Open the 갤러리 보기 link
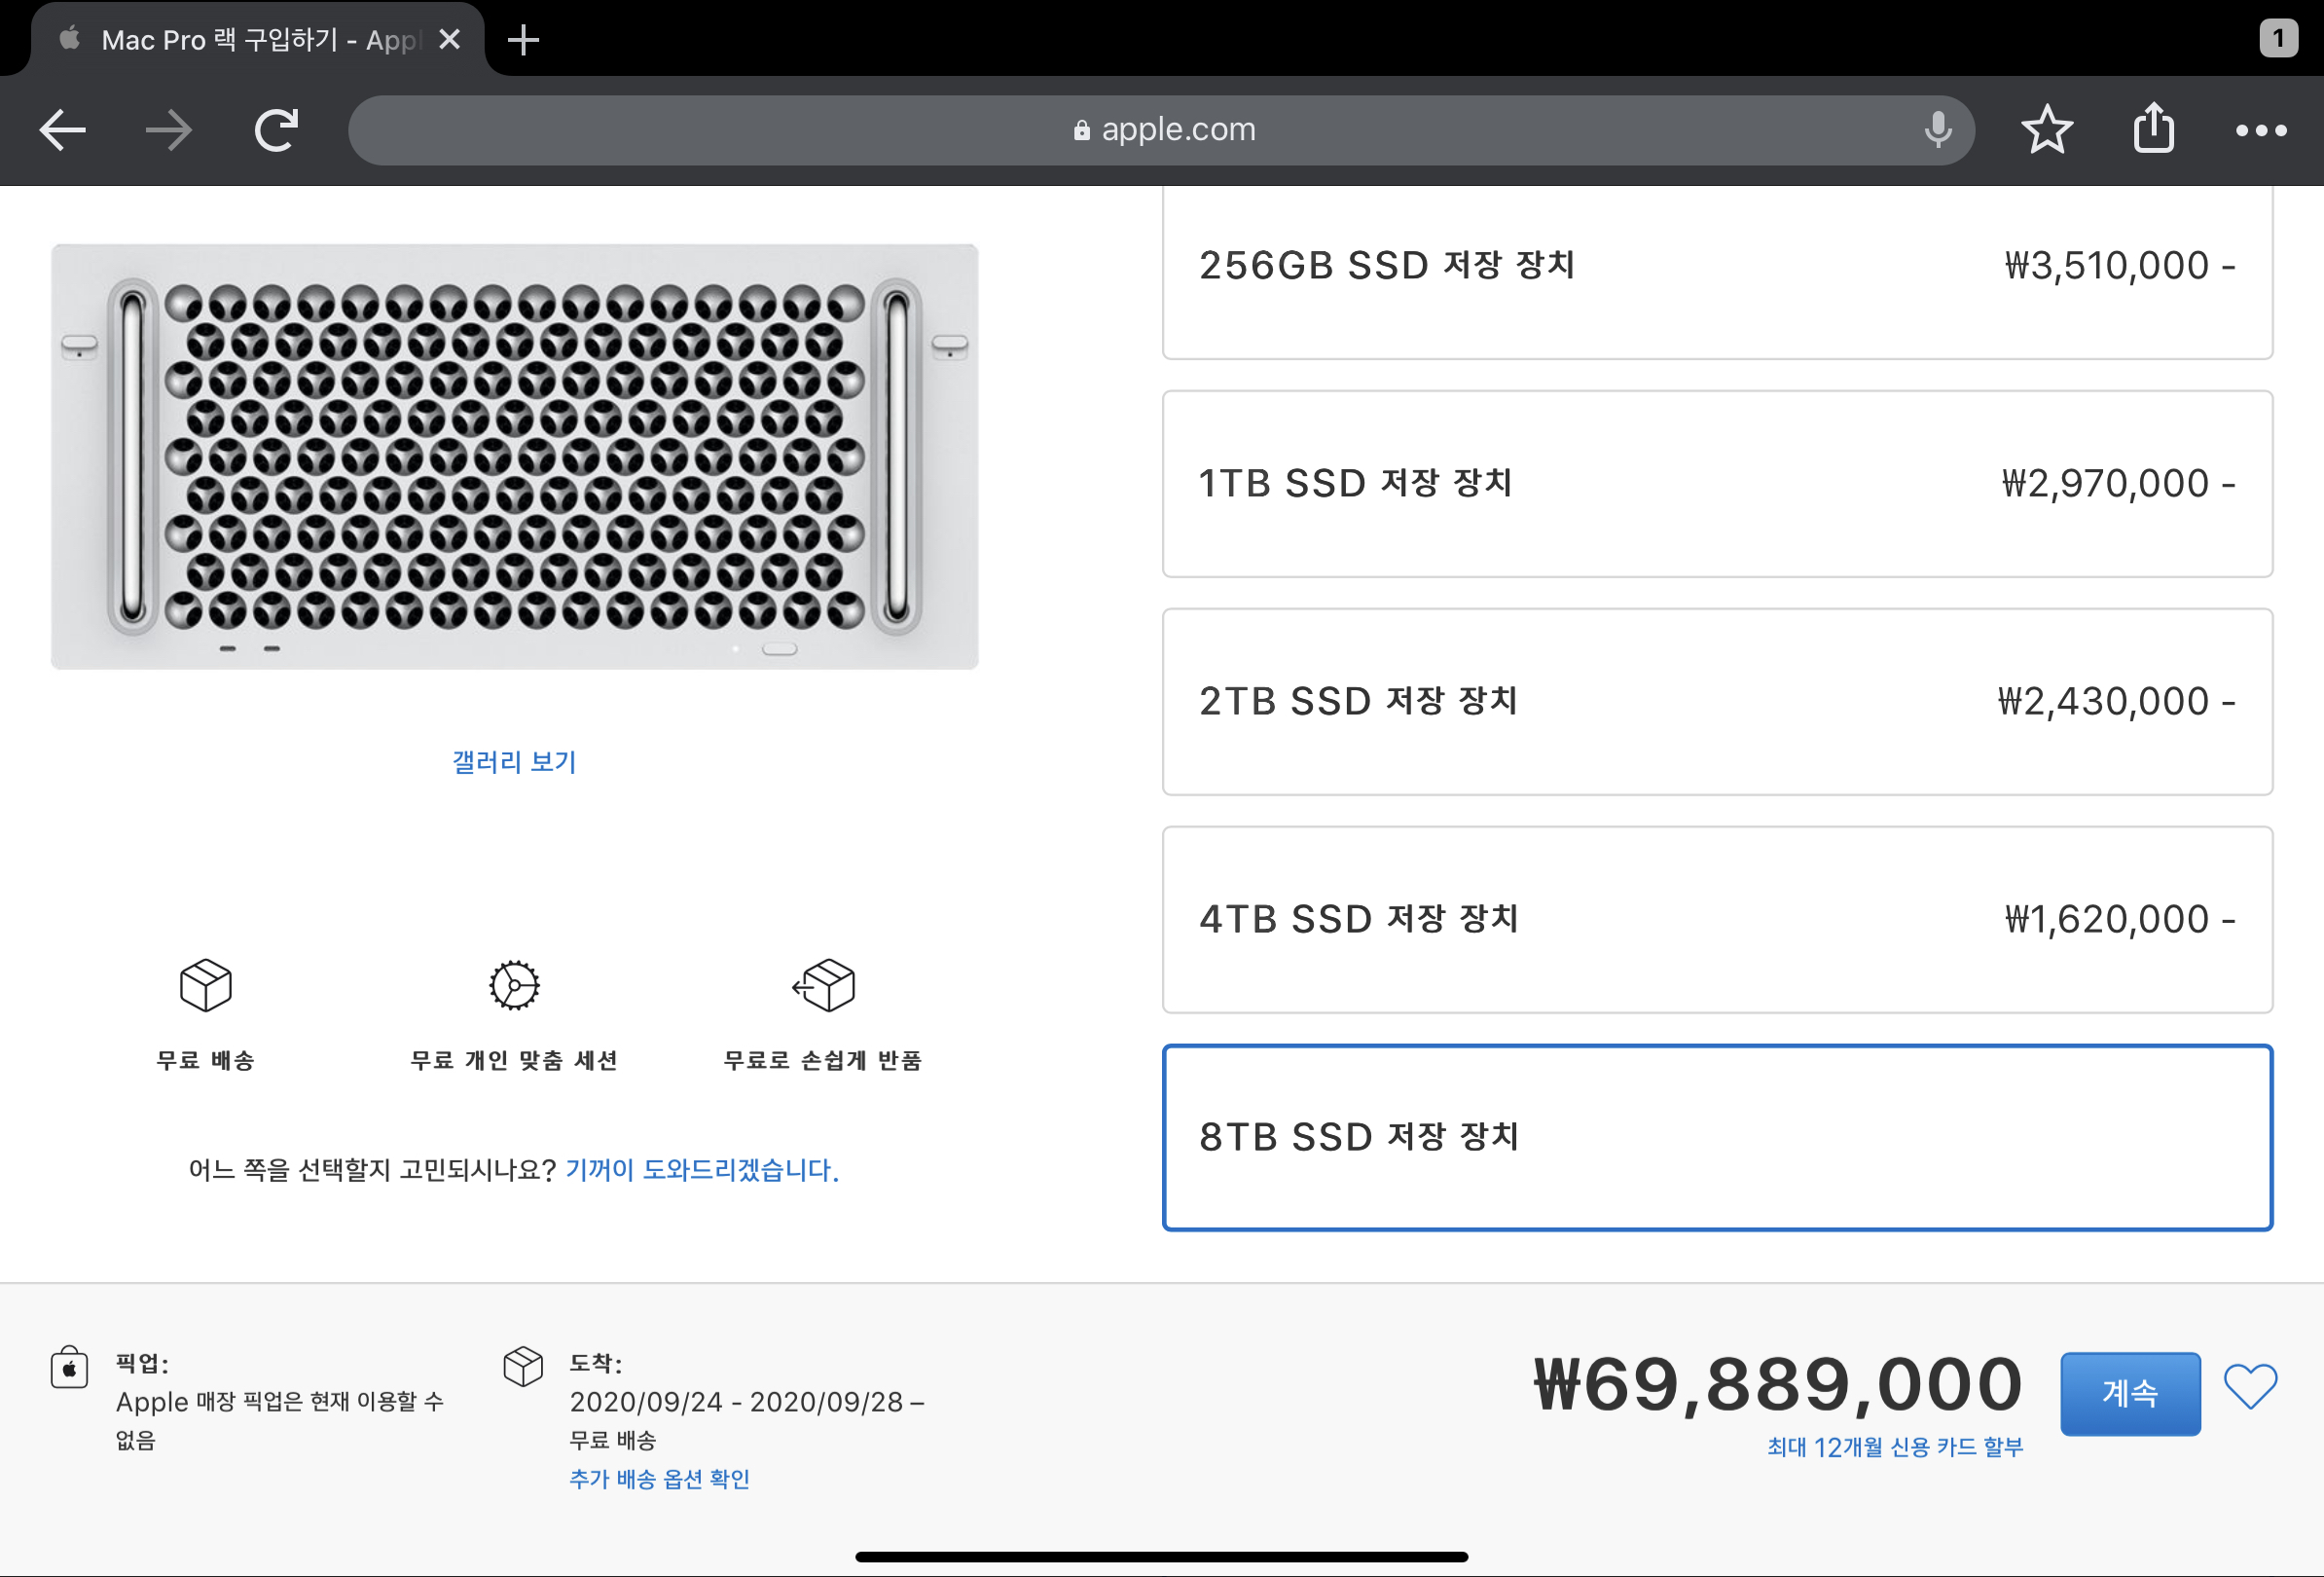The image size is (2324, 1577). click(514, 762)
